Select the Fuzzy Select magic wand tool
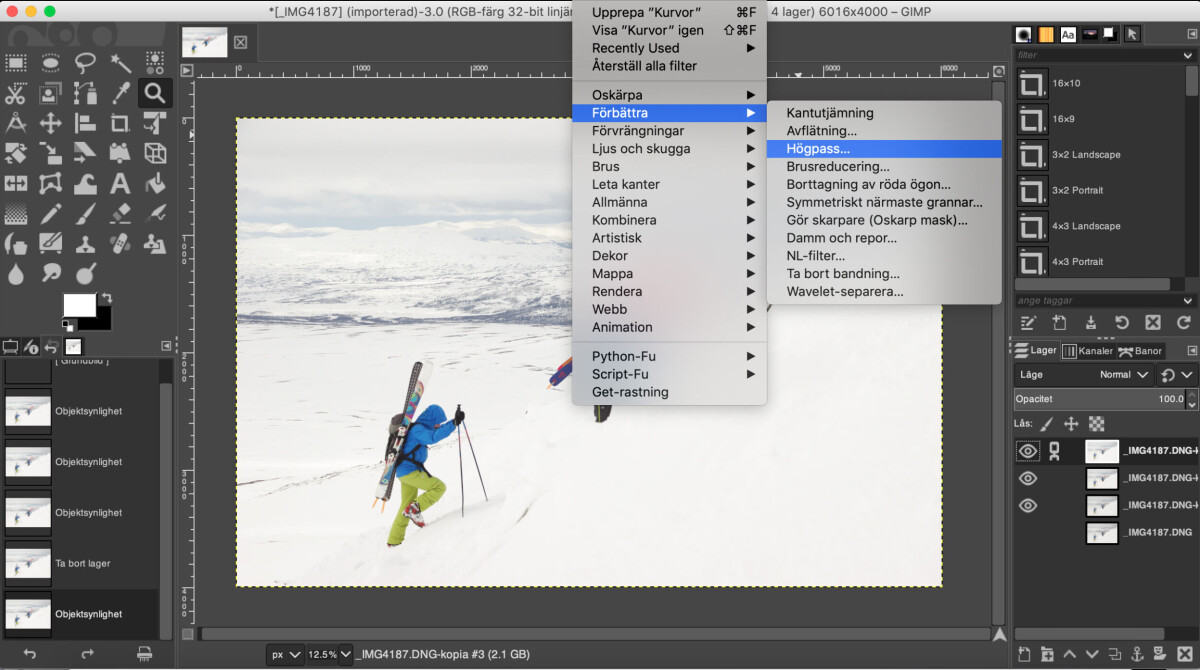Image resolution: width=1200 pixels, height=670 pixels. (121, 63)
